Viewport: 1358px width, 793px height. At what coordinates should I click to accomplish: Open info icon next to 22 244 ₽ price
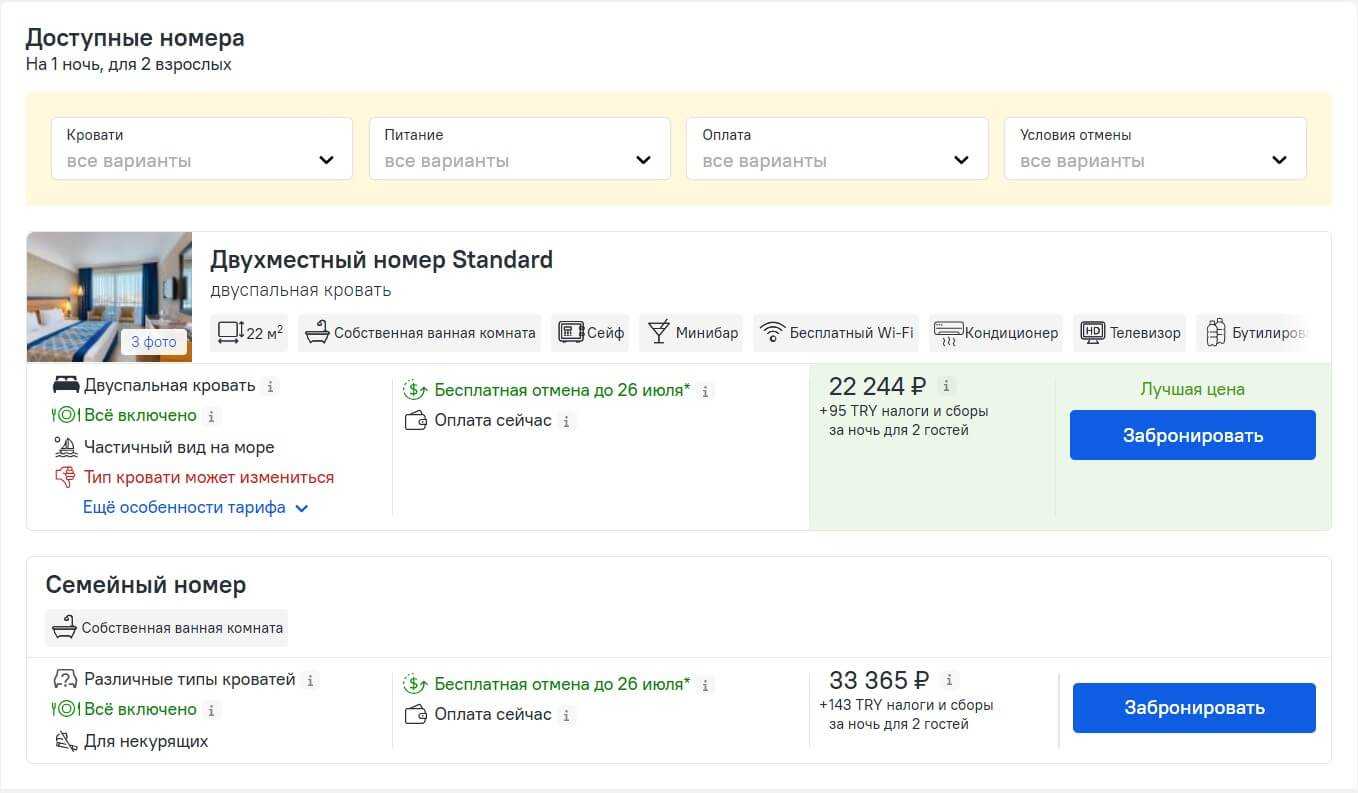point(947,386)
